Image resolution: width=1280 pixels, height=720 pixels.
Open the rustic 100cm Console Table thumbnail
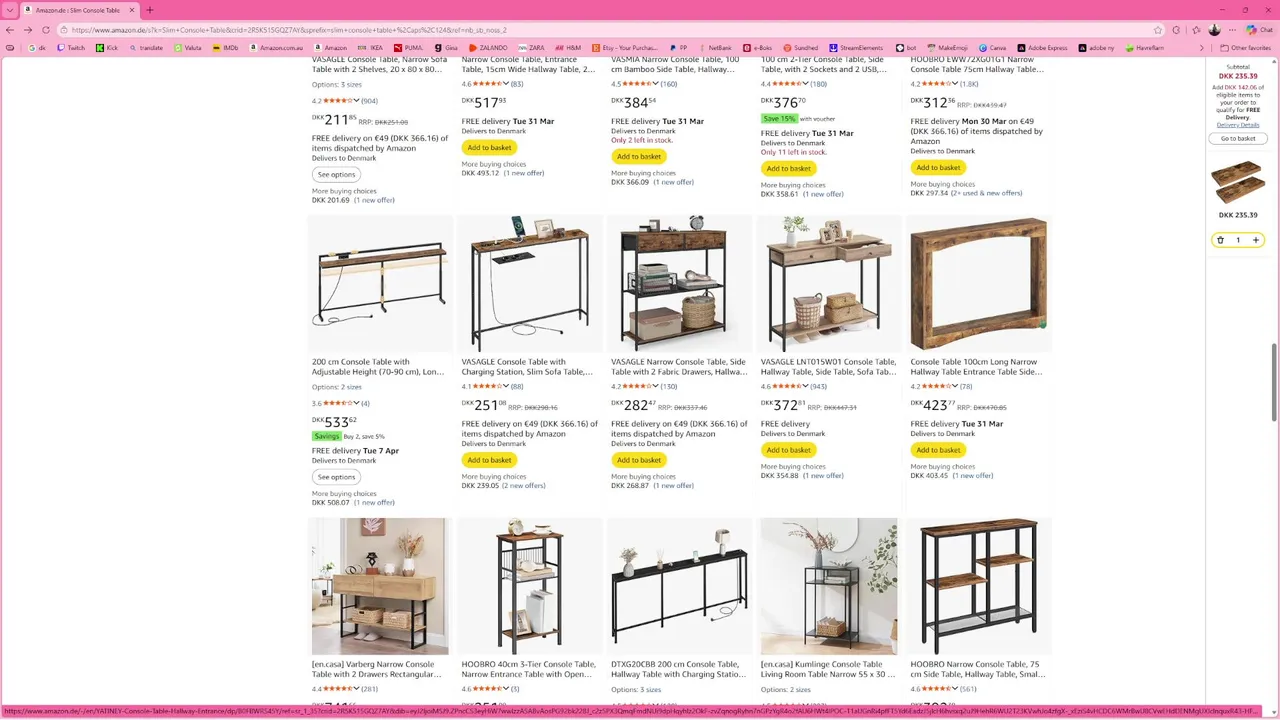click(978, 283)
